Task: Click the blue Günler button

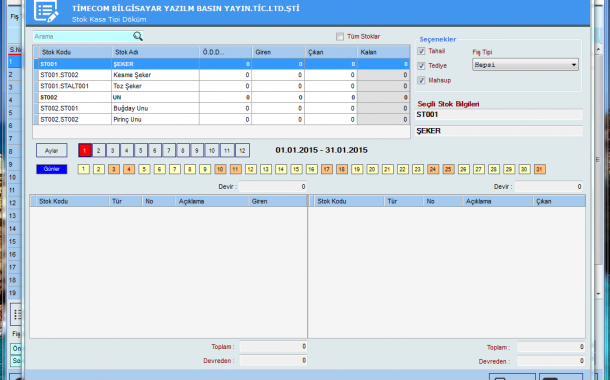Action: [52, 169]
